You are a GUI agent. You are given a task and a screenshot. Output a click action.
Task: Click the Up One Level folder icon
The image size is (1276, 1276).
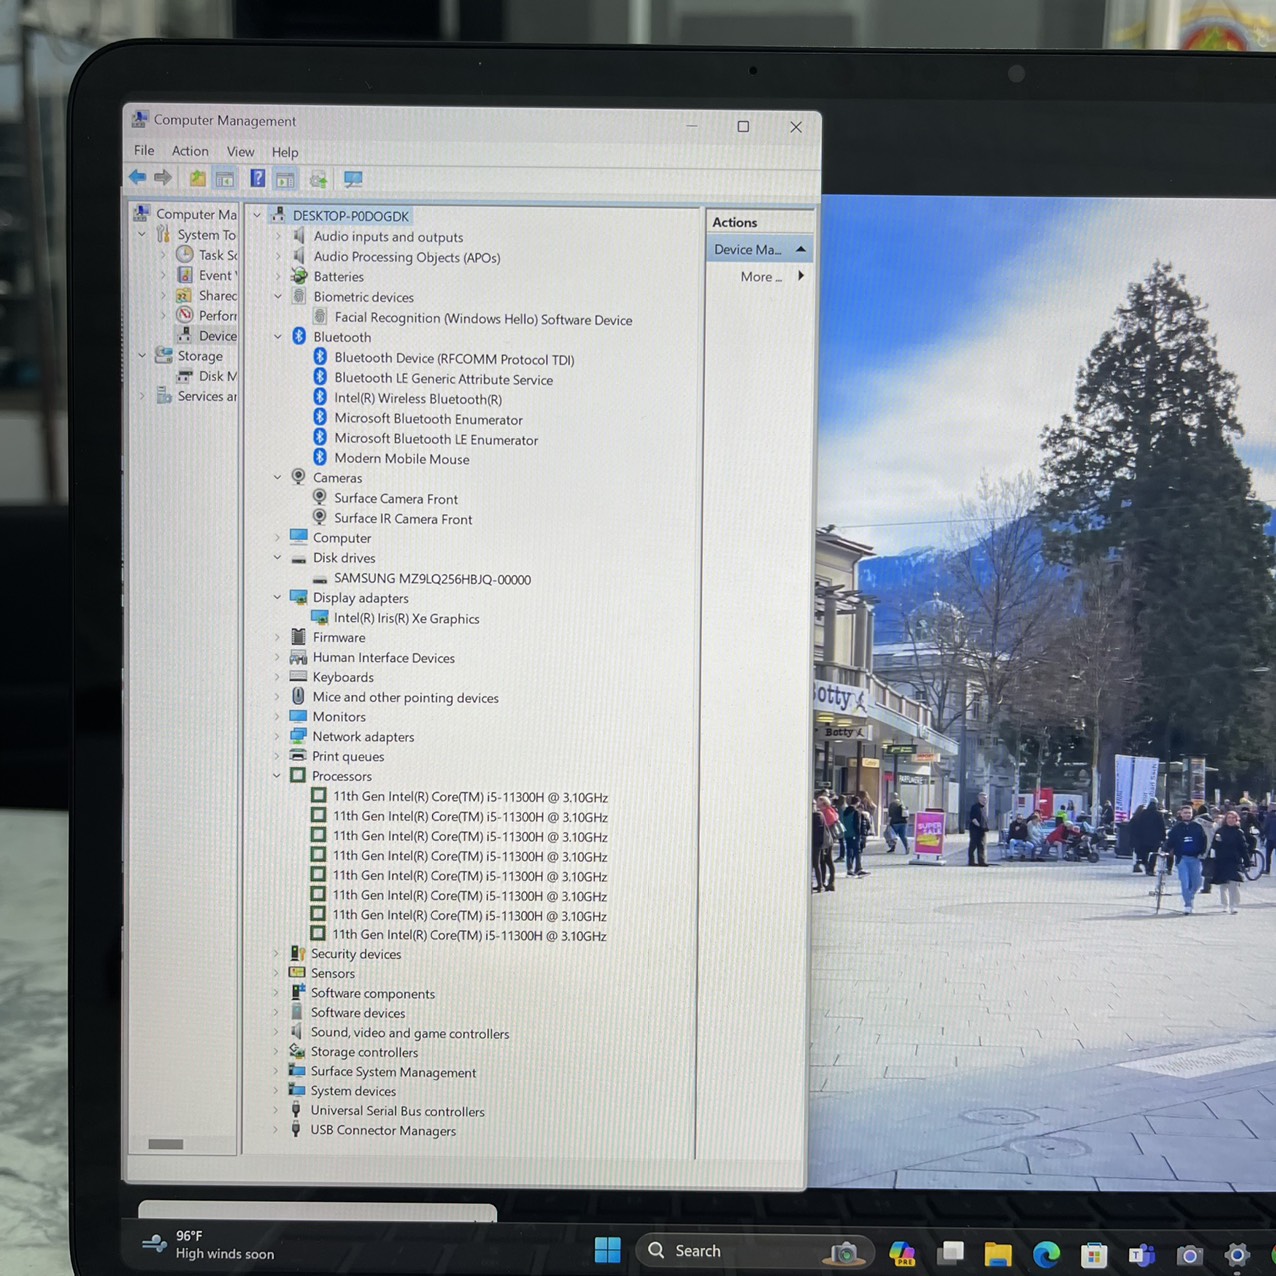198,179
